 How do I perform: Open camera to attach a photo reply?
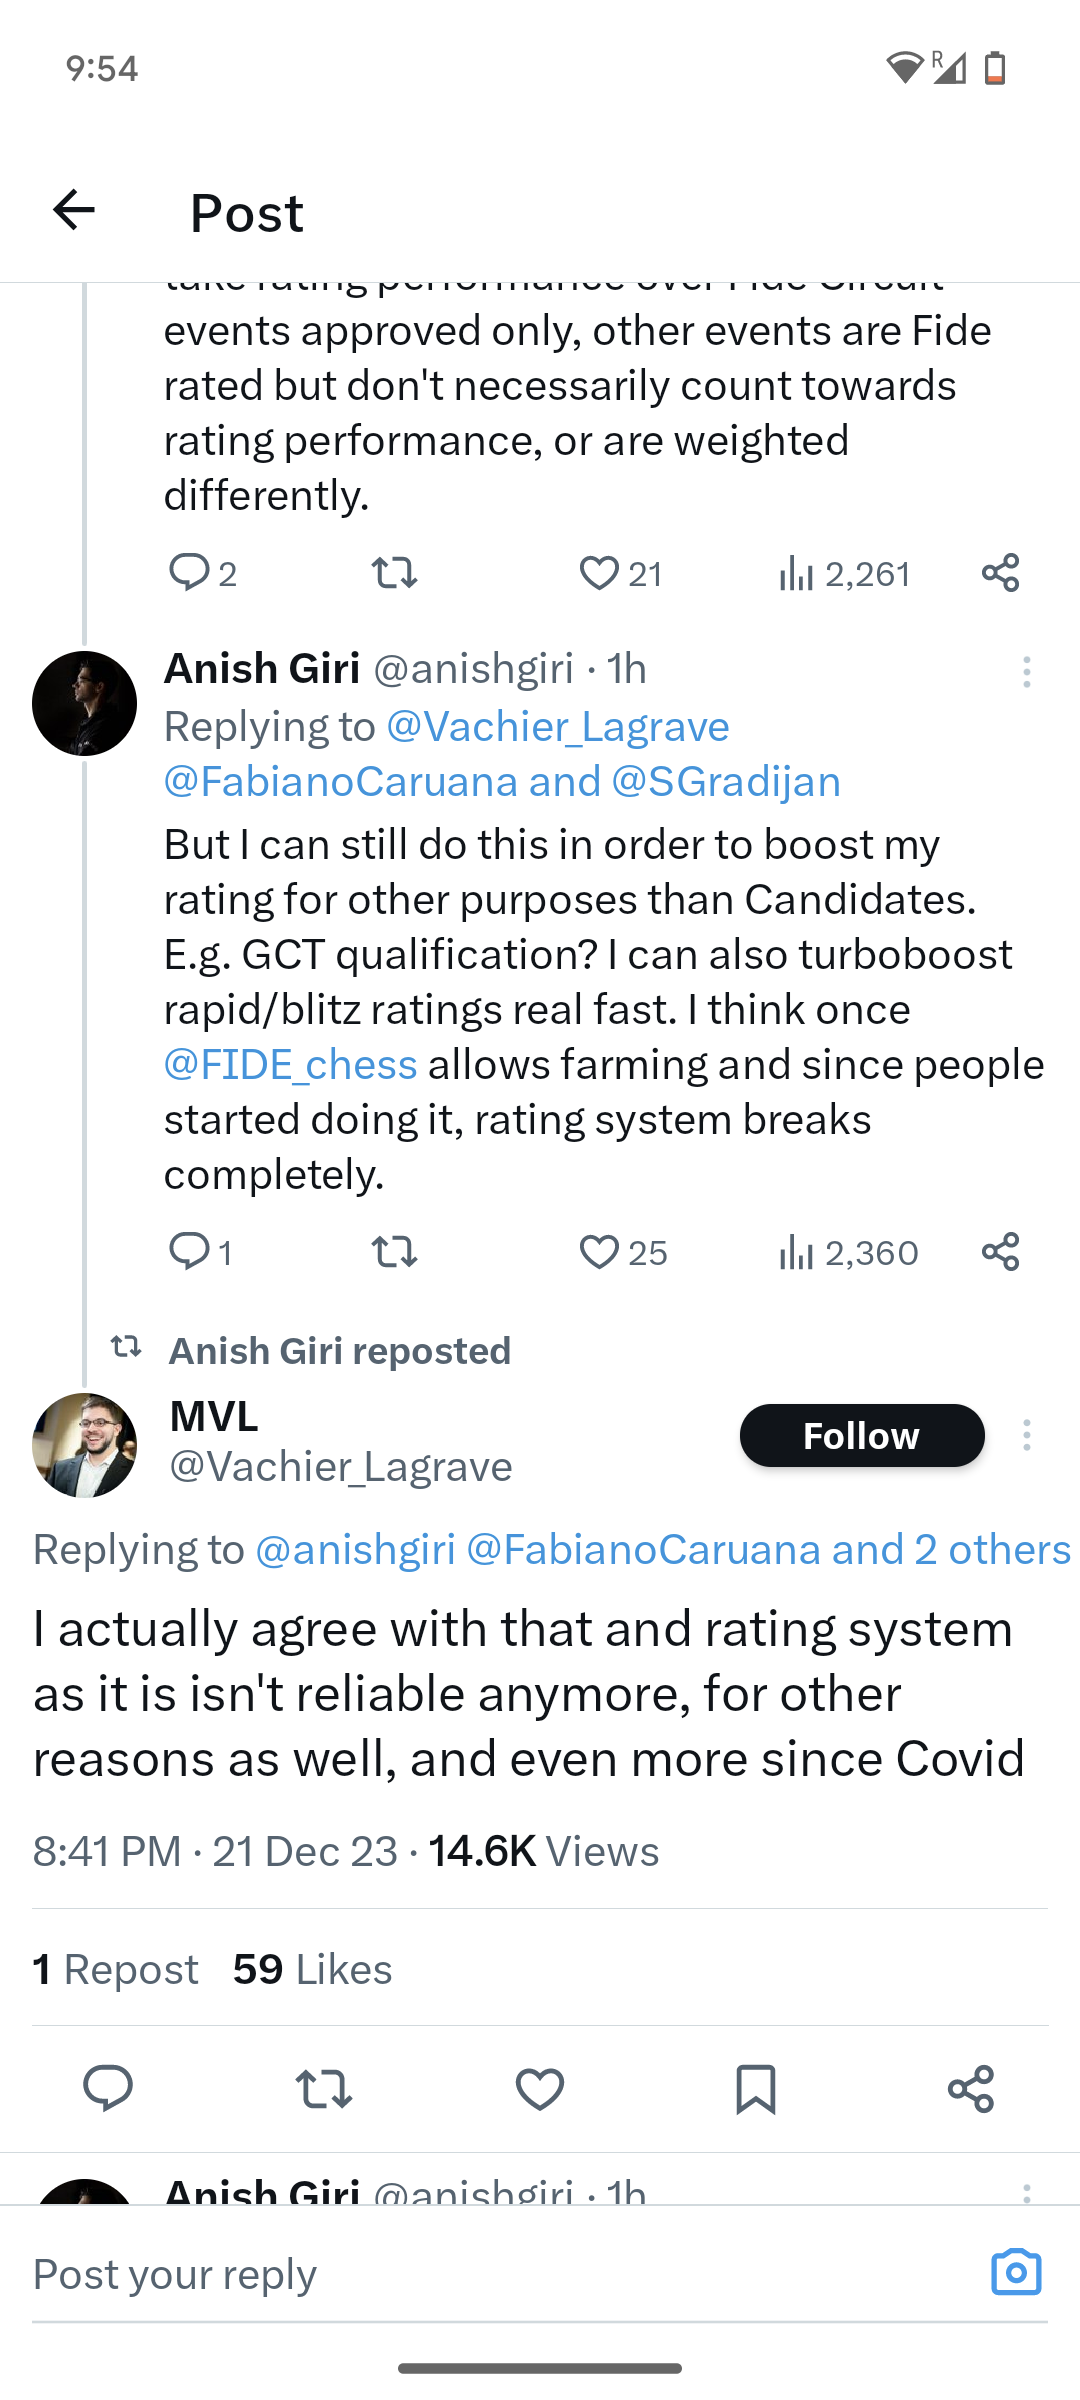1016,2273
